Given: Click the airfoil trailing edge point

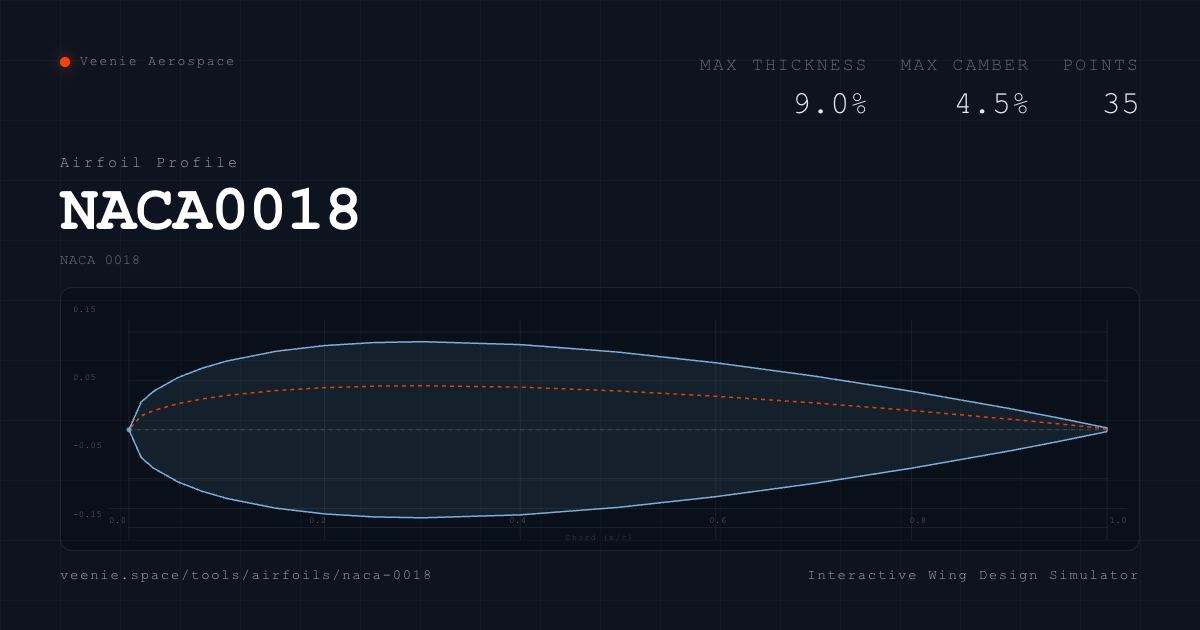Looking at the screenshot, I should coord(1106,429).
